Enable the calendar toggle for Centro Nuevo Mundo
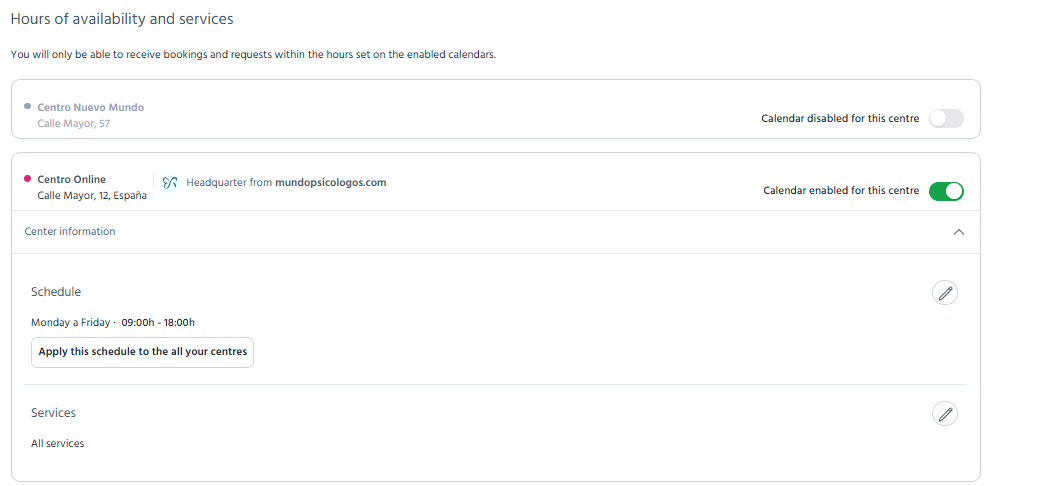 pyautogui.click(x=946, y=119)
